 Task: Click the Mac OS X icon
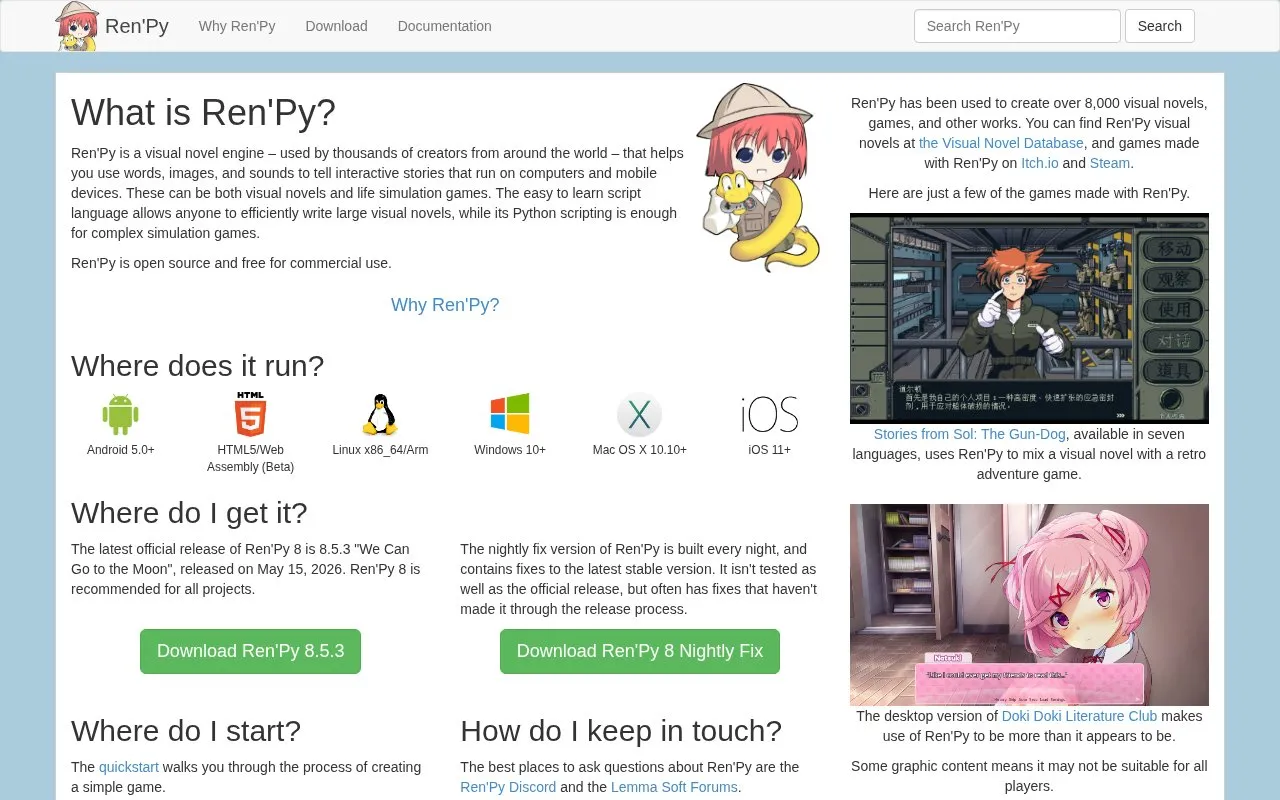(640, 414)
